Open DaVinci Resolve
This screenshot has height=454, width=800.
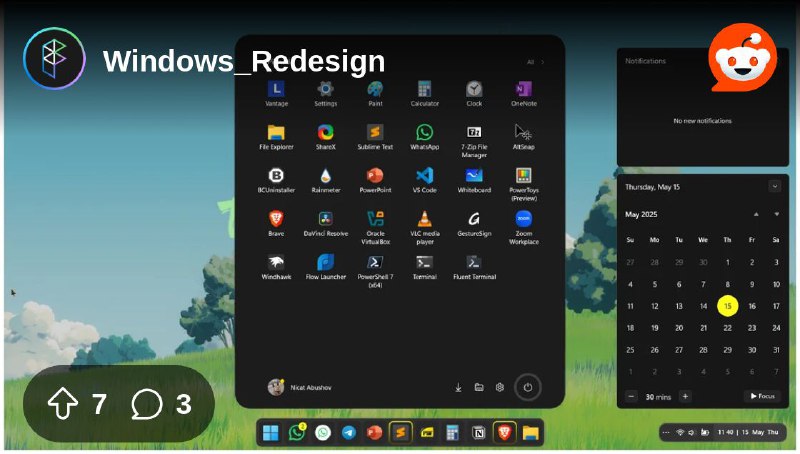tap(326, 224)
